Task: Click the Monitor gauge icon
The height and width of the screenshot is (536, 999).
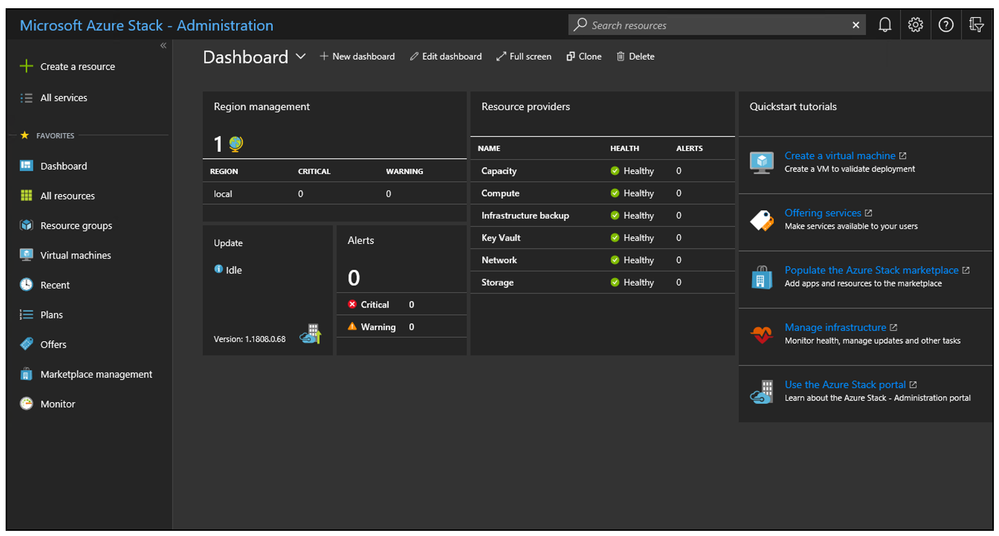Action: (x=26, y=403)
